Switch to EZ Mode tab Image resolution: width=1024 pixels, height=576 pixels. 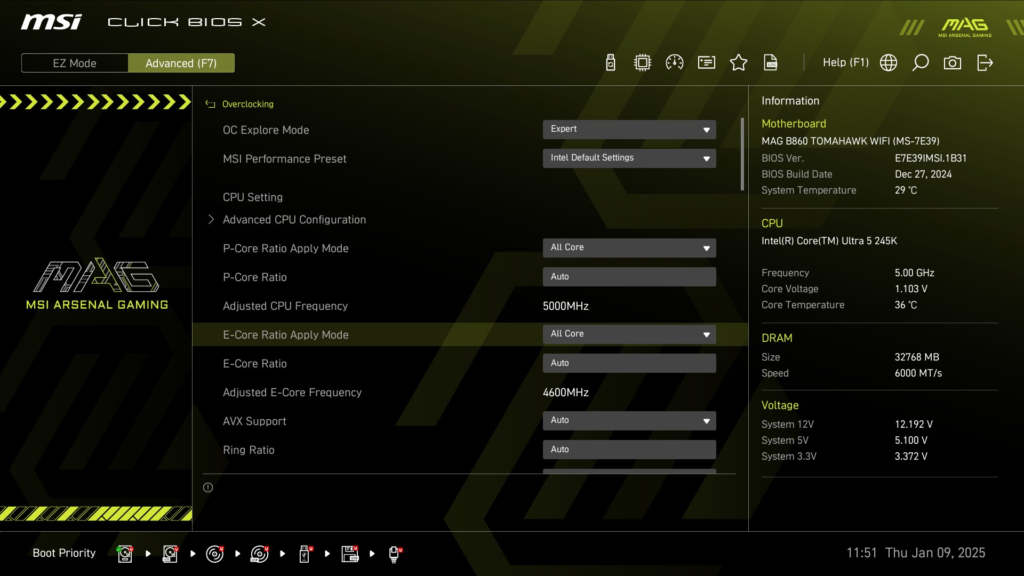73,62
